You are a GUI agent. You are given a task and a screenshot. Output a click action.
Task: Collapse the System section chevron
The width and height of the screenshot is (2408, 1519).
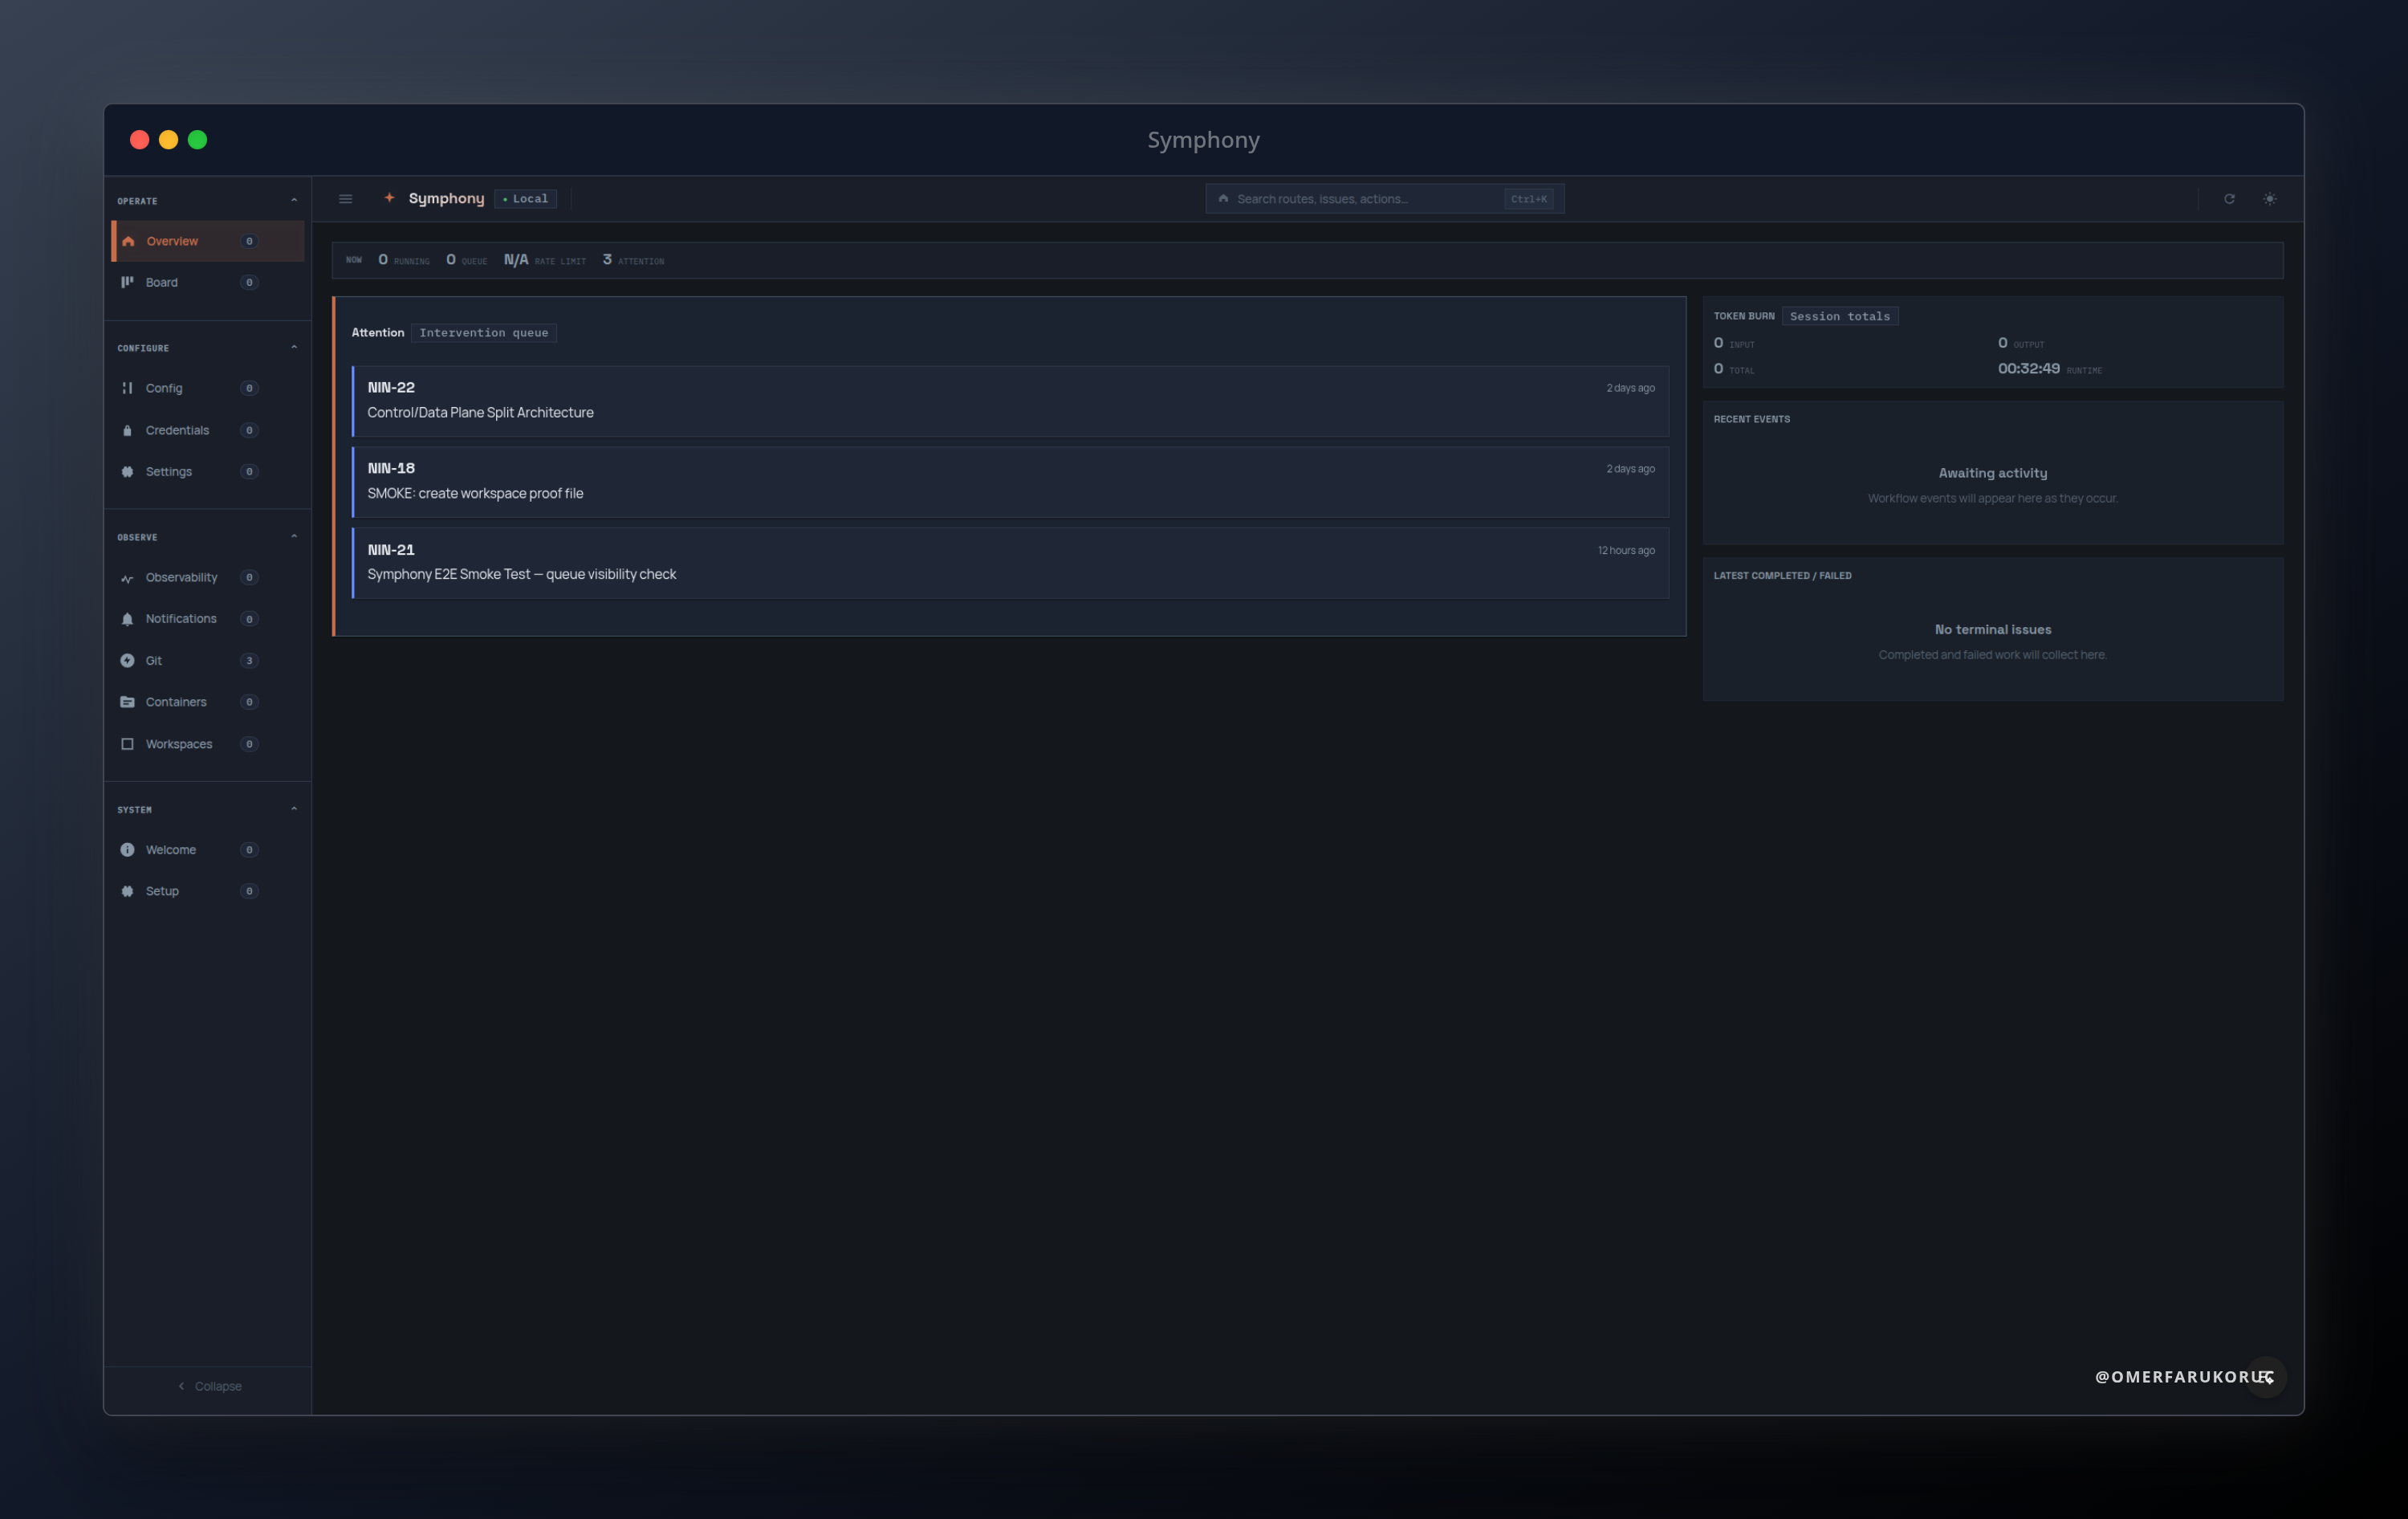pyautogui.click(x=294, y=809)
